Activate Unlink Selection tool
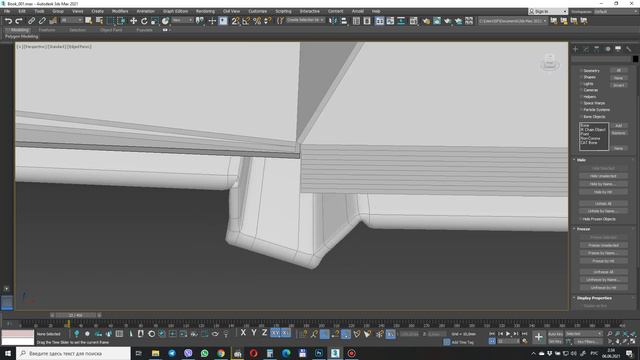 point(42,21)
